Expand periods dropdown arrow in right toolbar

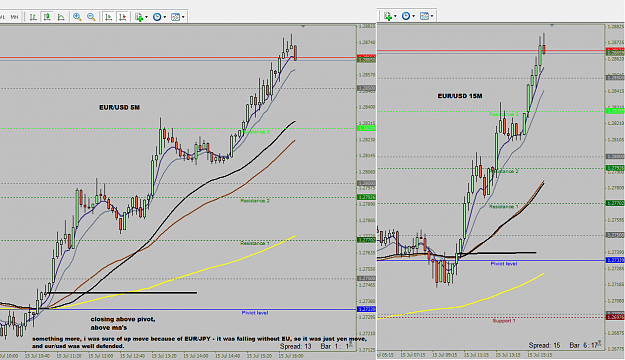pyautogui.click(x=414, y=16)
